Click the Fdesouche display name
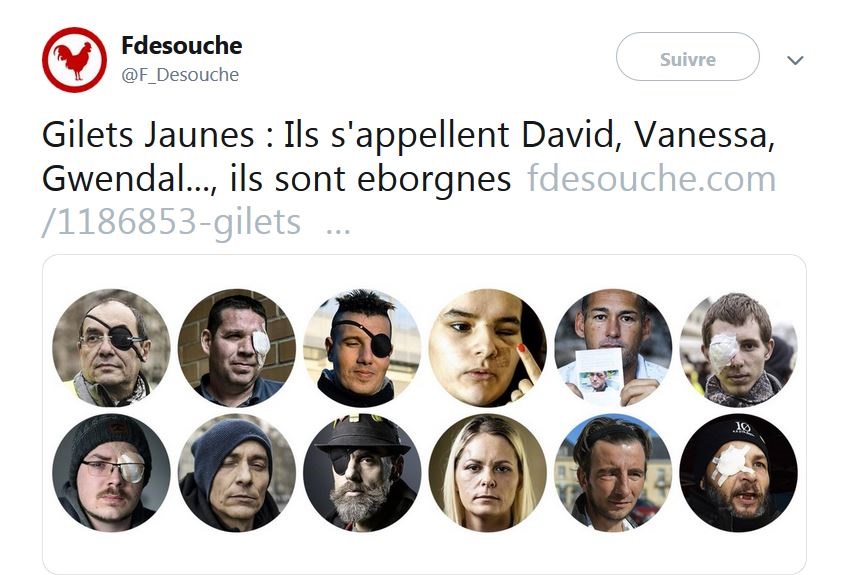The height and width of the screenshot is (575, 849). click(x=181, y=45)
